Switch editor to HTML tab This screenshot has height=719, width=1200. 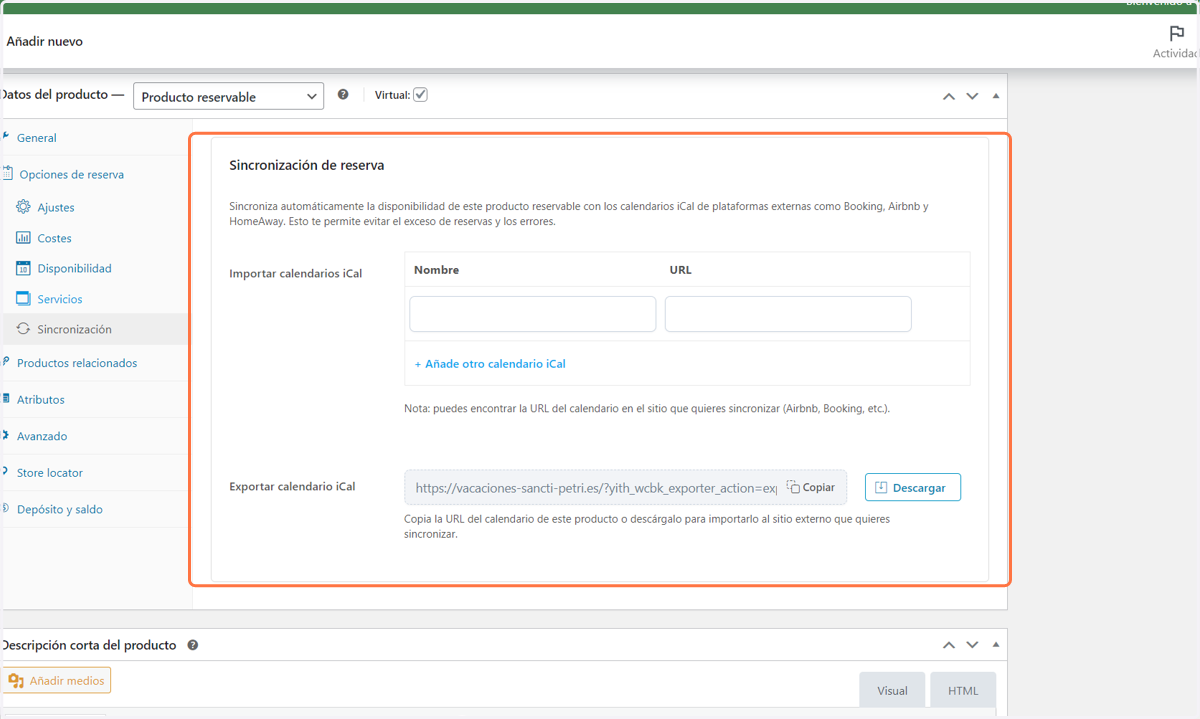(x=963, y=690)
